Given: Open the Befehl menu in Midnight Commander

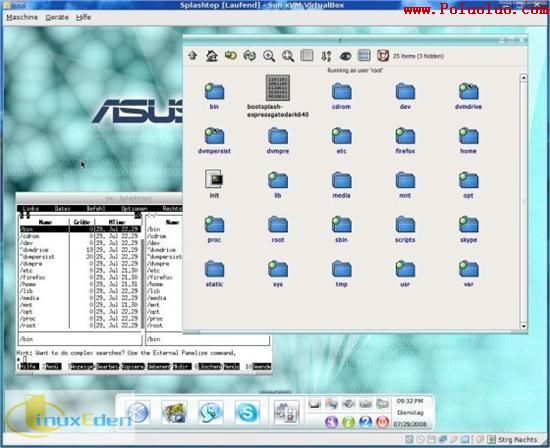Looking at the screenshot, I should [x=96, y=208].
